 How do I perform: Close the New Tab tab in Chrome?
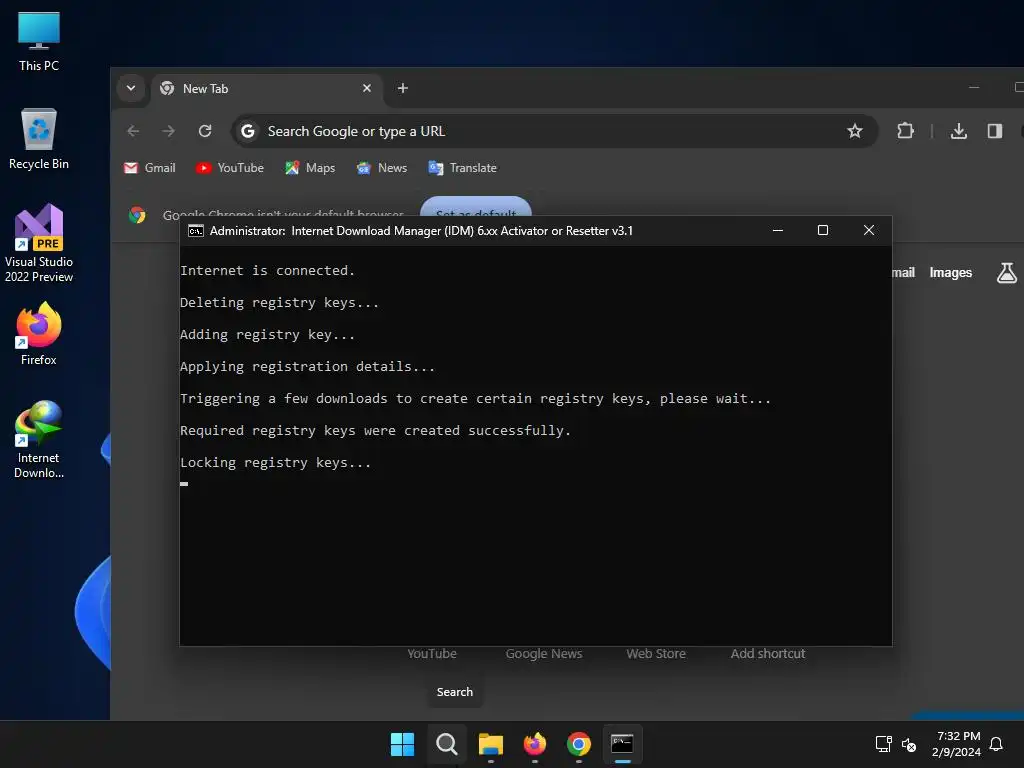click(x=367, y=88)
